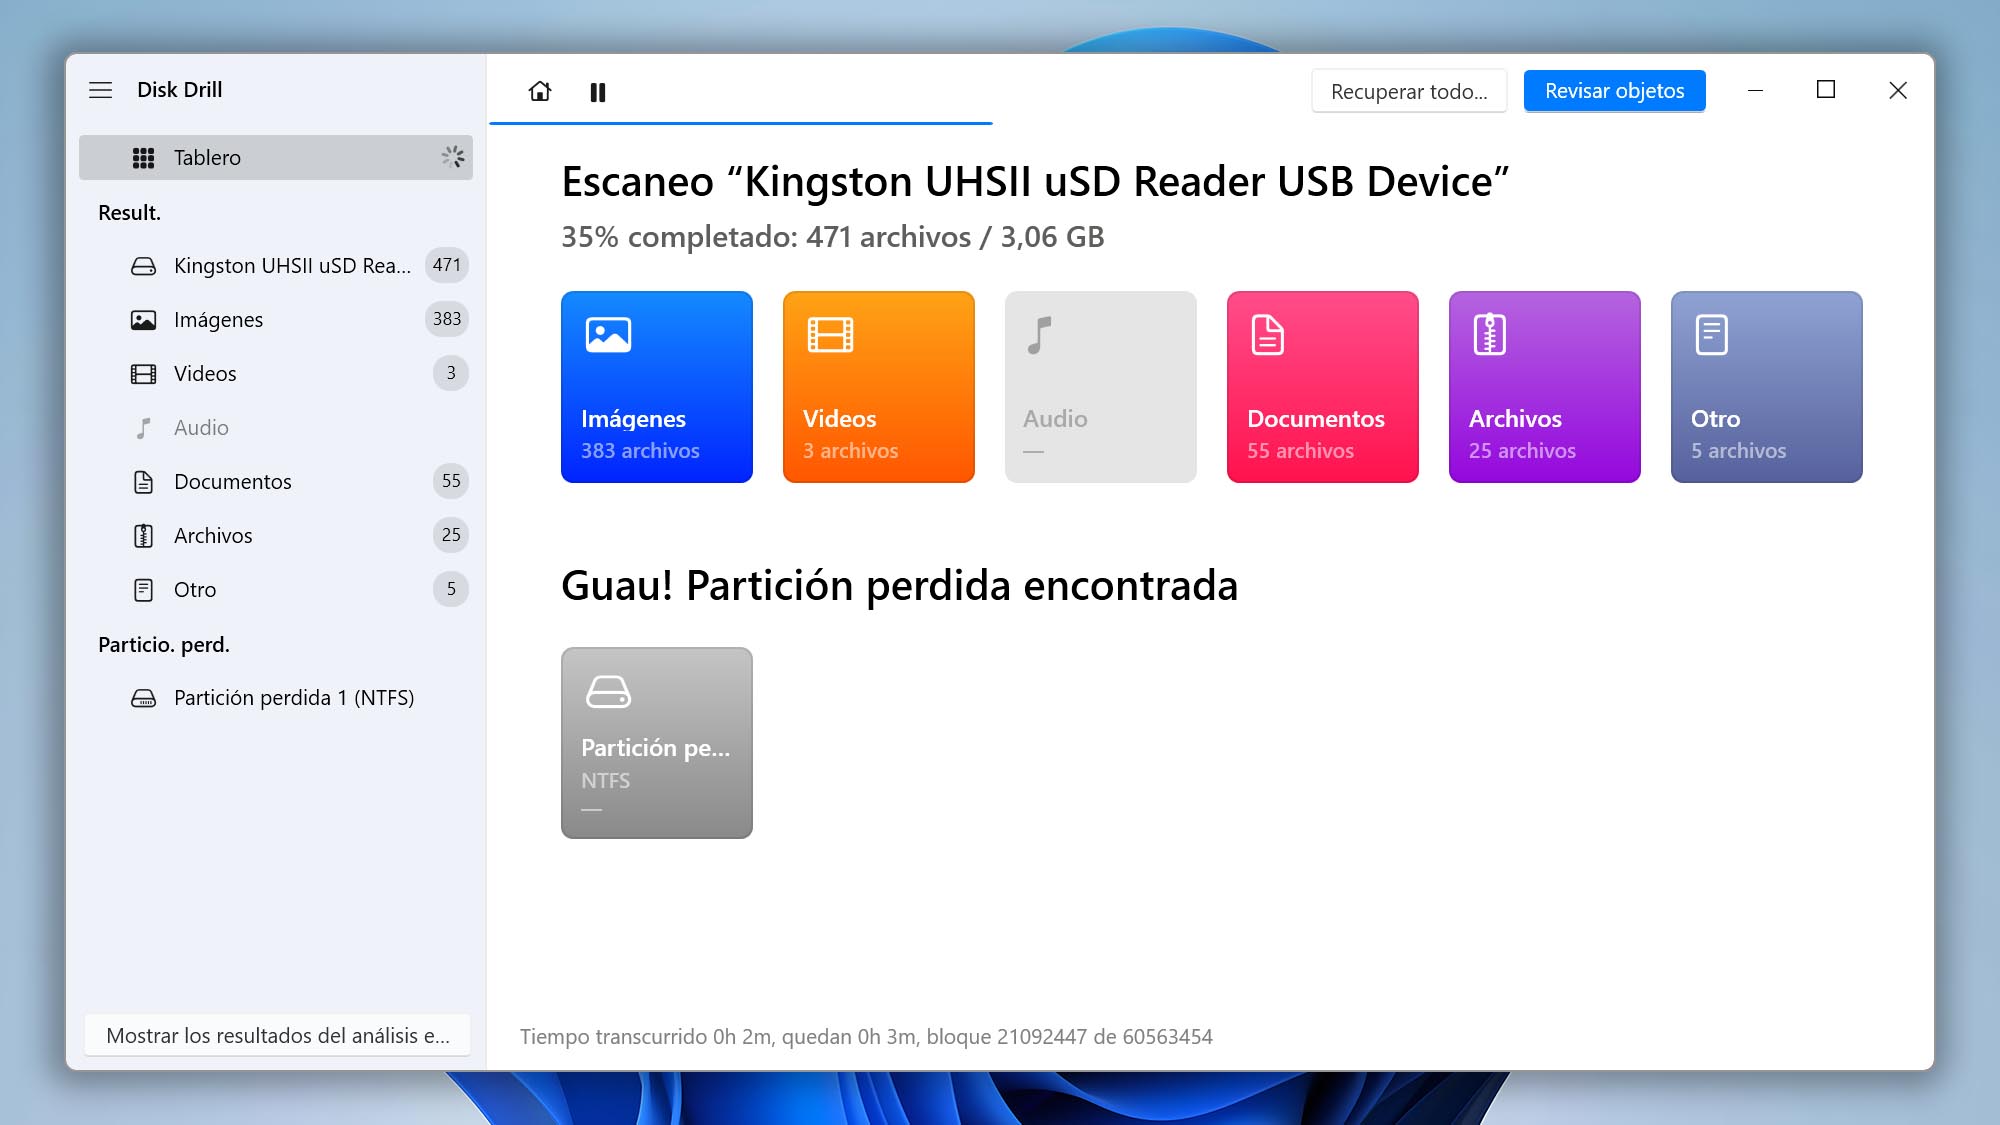Click the drive icon on Partición perdida card
This screenshot has height=1125, width=2000.
pos(608,691)
